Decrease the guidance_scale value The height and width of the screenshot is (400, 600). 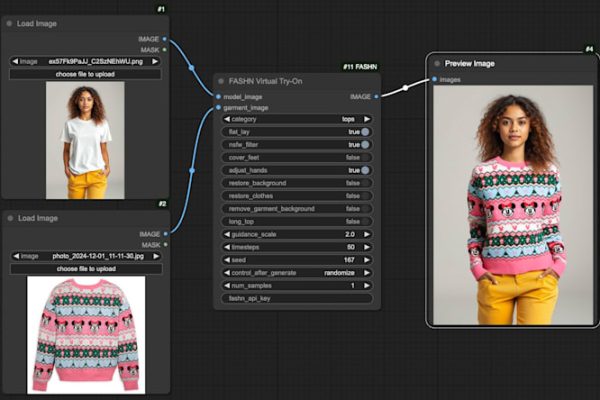point(227,234)
